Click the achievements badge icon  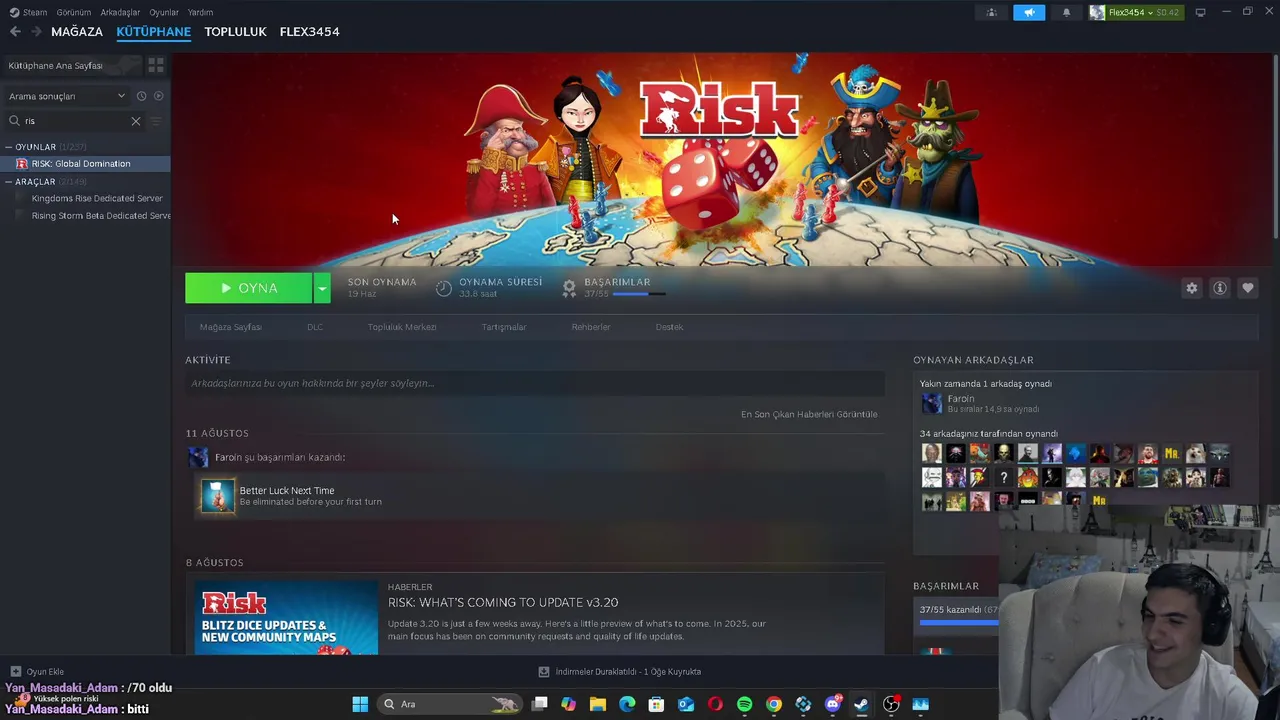[569, 288]
